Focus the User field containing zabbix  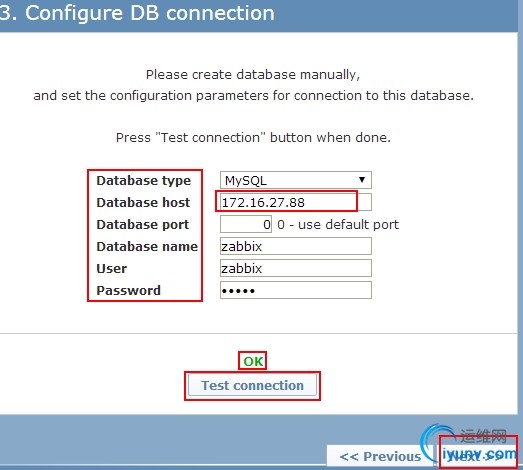(296, 268)
